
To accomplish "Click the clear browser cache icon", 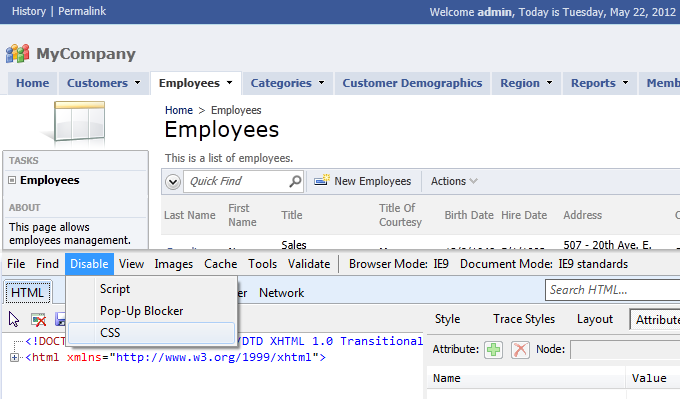I will pos(39,320).
